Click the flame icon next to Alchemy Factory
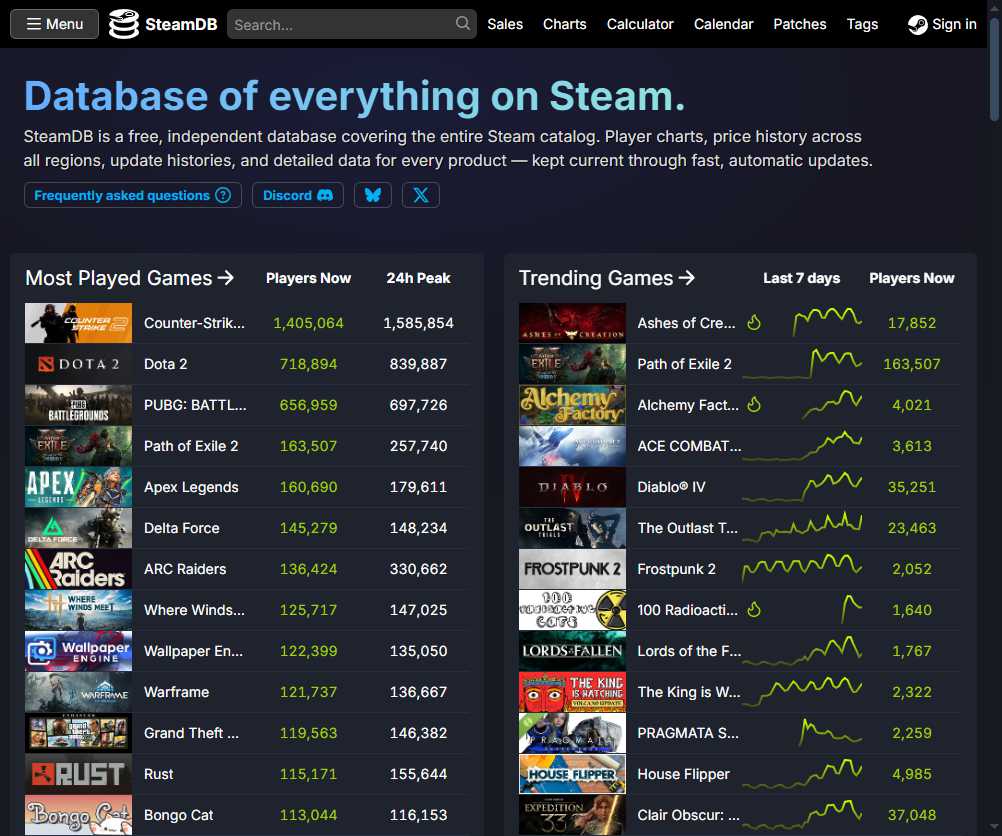This screenshot has width=1002, height=836. coord(755,405)
